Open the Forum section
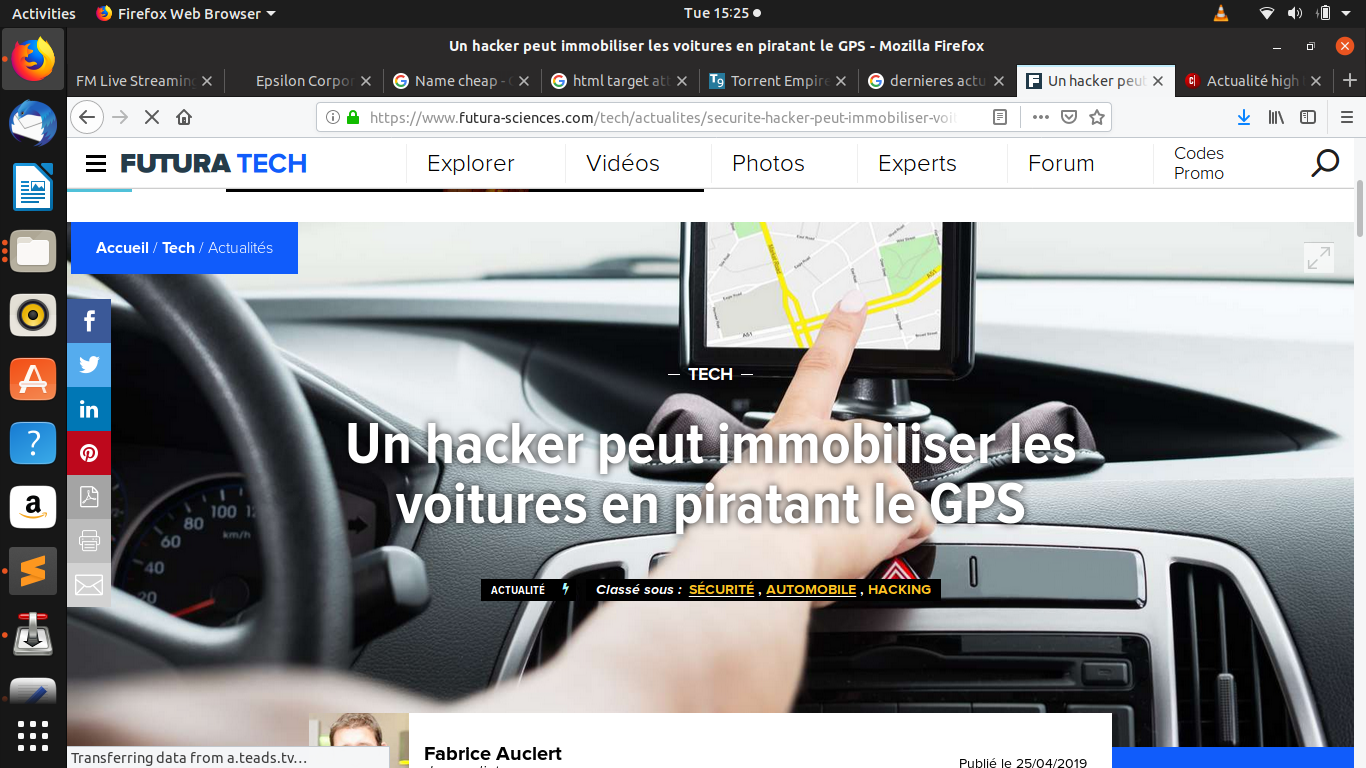Viewport: 1366px width, 768px height. click(x=1061, y=163)
